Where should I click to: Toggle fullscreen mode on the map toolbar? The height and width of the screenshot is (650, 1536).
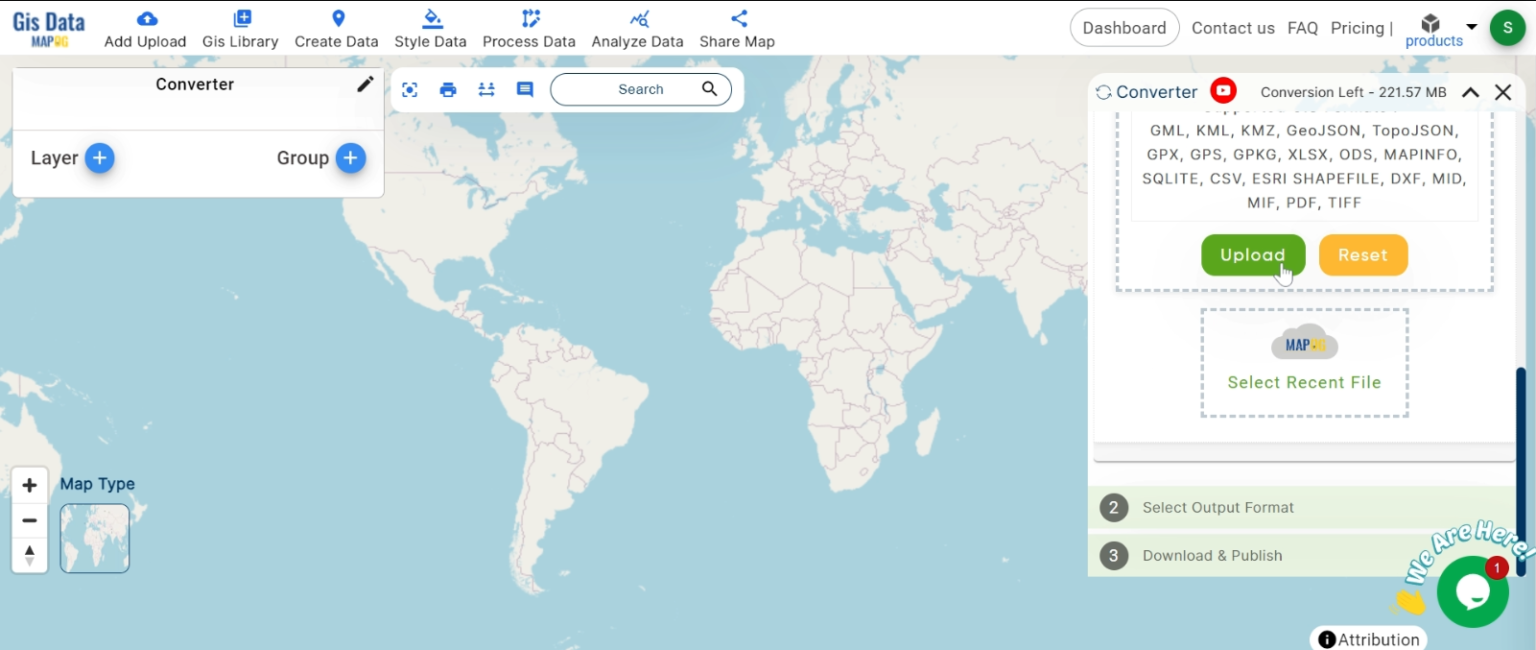(x=410, y=89)
